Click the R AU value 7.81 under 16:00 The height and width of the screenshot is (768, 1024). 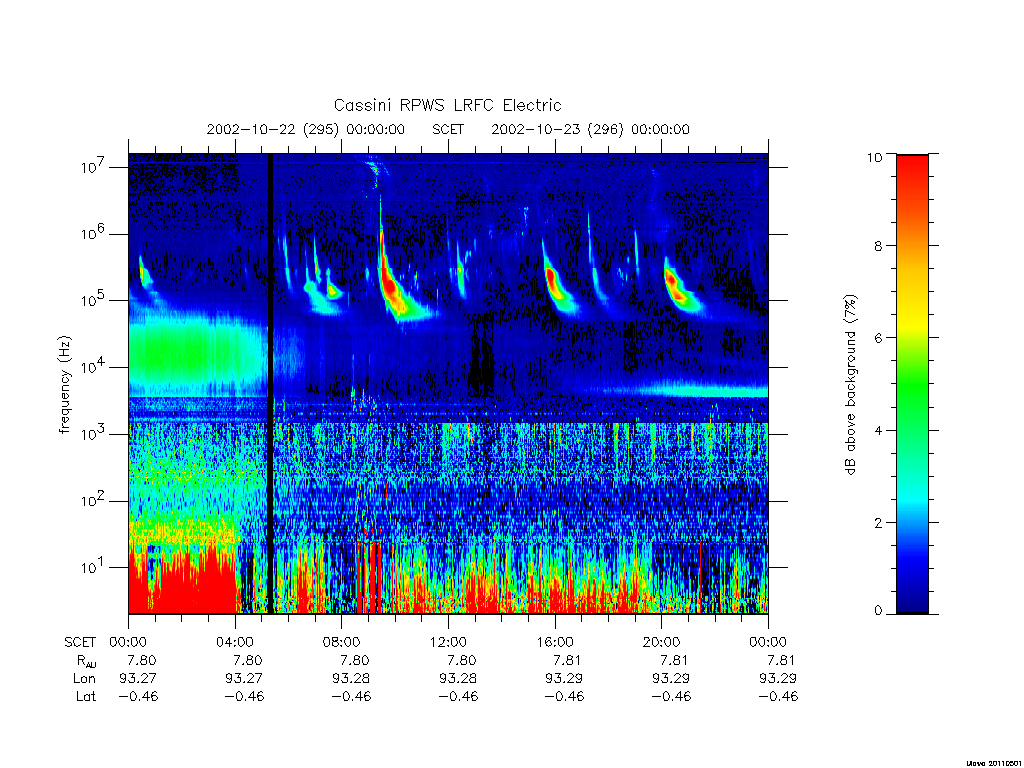[x=568, y=660]
